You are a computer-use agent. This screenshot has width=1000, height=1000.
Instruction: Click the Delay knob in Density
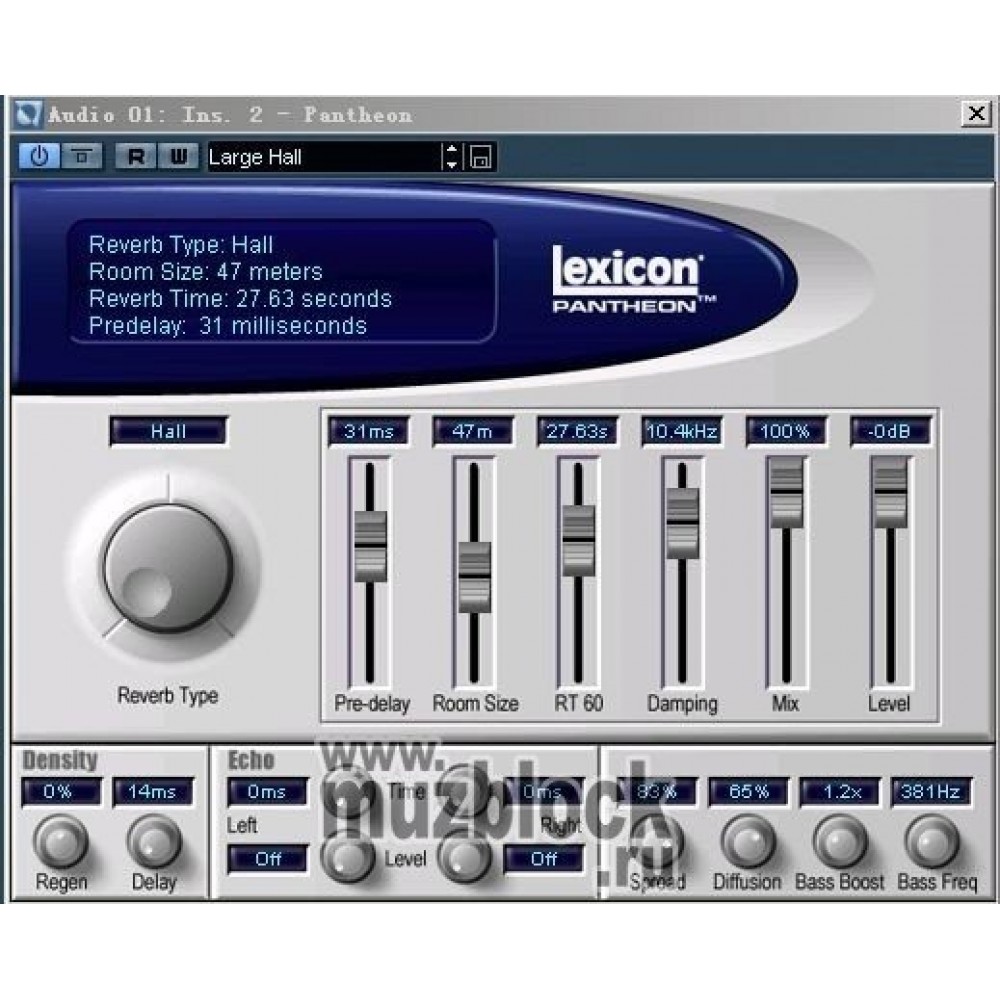[x=154, y=841]
